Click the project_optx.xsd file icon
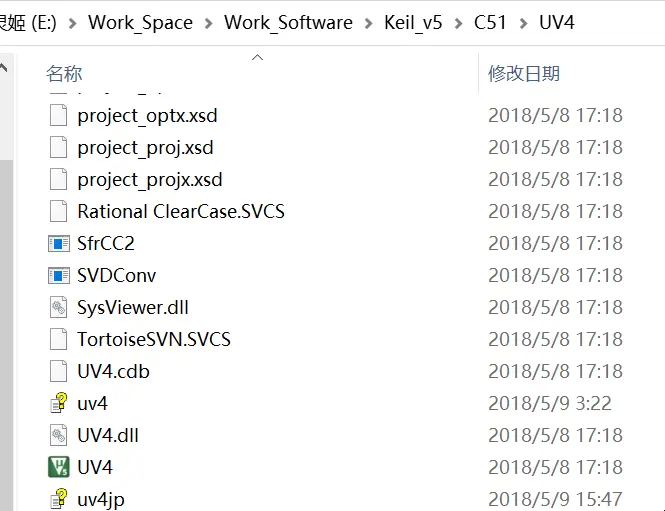Image resolution: width=665 pixels, height=511 pixels. [x=59, y=115]
